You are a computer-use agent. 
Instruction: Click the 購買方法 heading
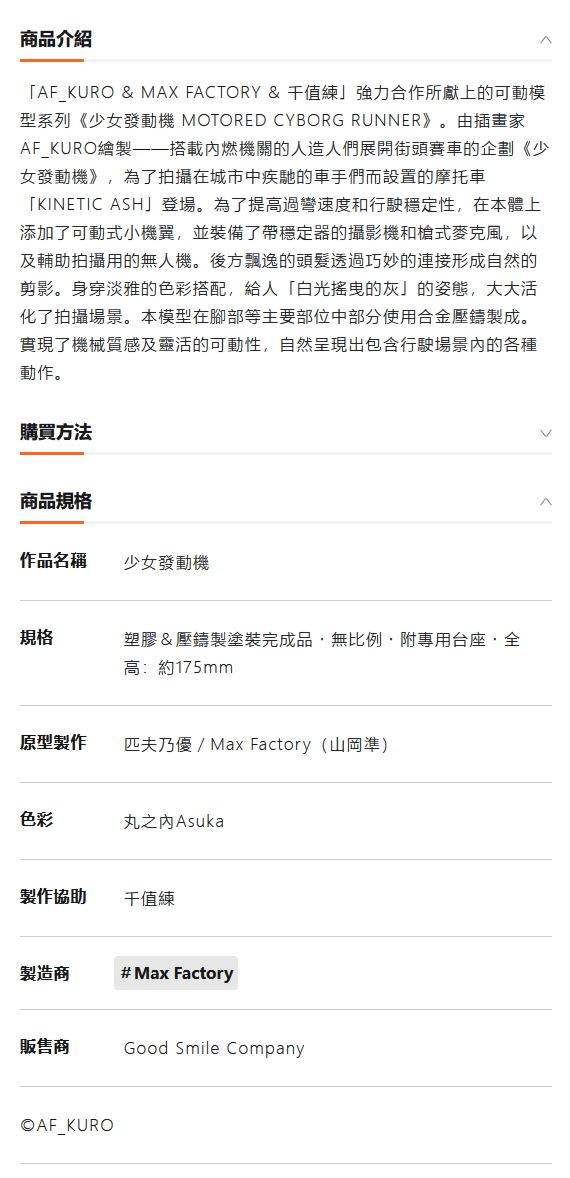[x=56, y=432]
